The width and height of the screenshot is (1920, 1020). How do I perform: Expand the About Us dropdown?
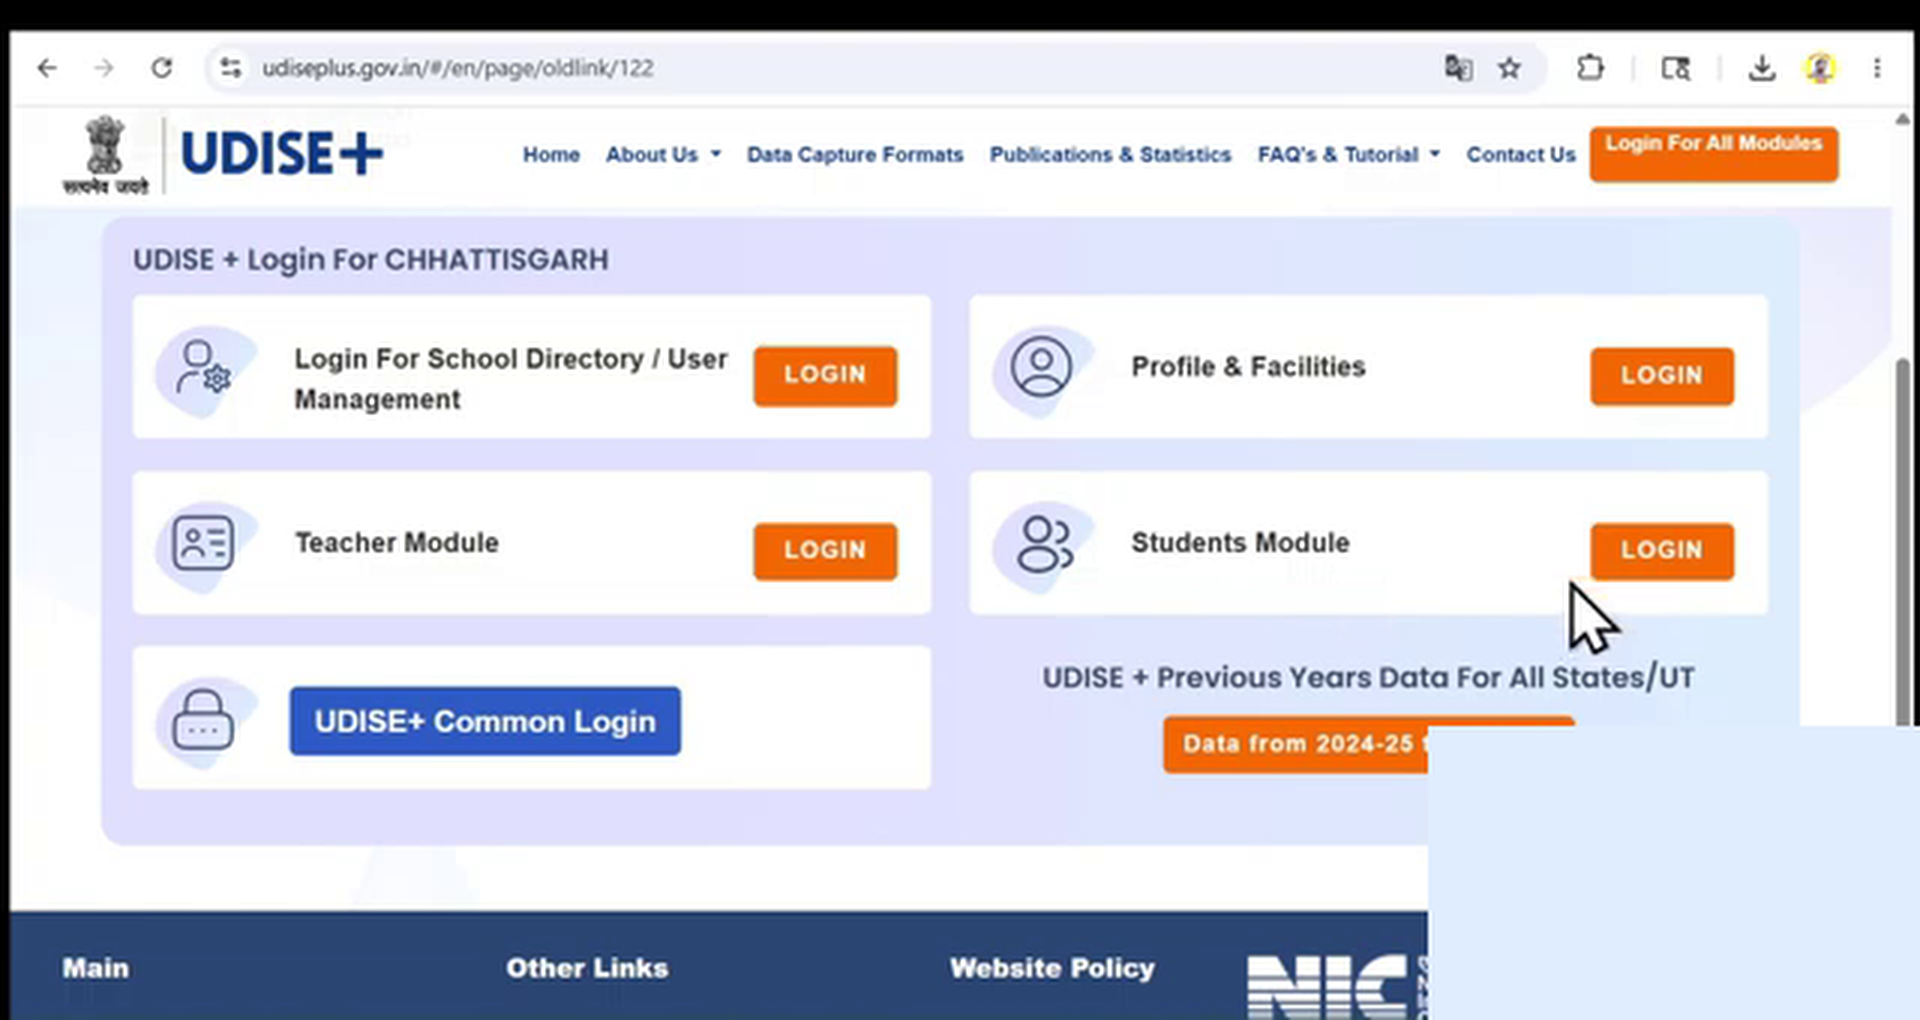point(663,155)
